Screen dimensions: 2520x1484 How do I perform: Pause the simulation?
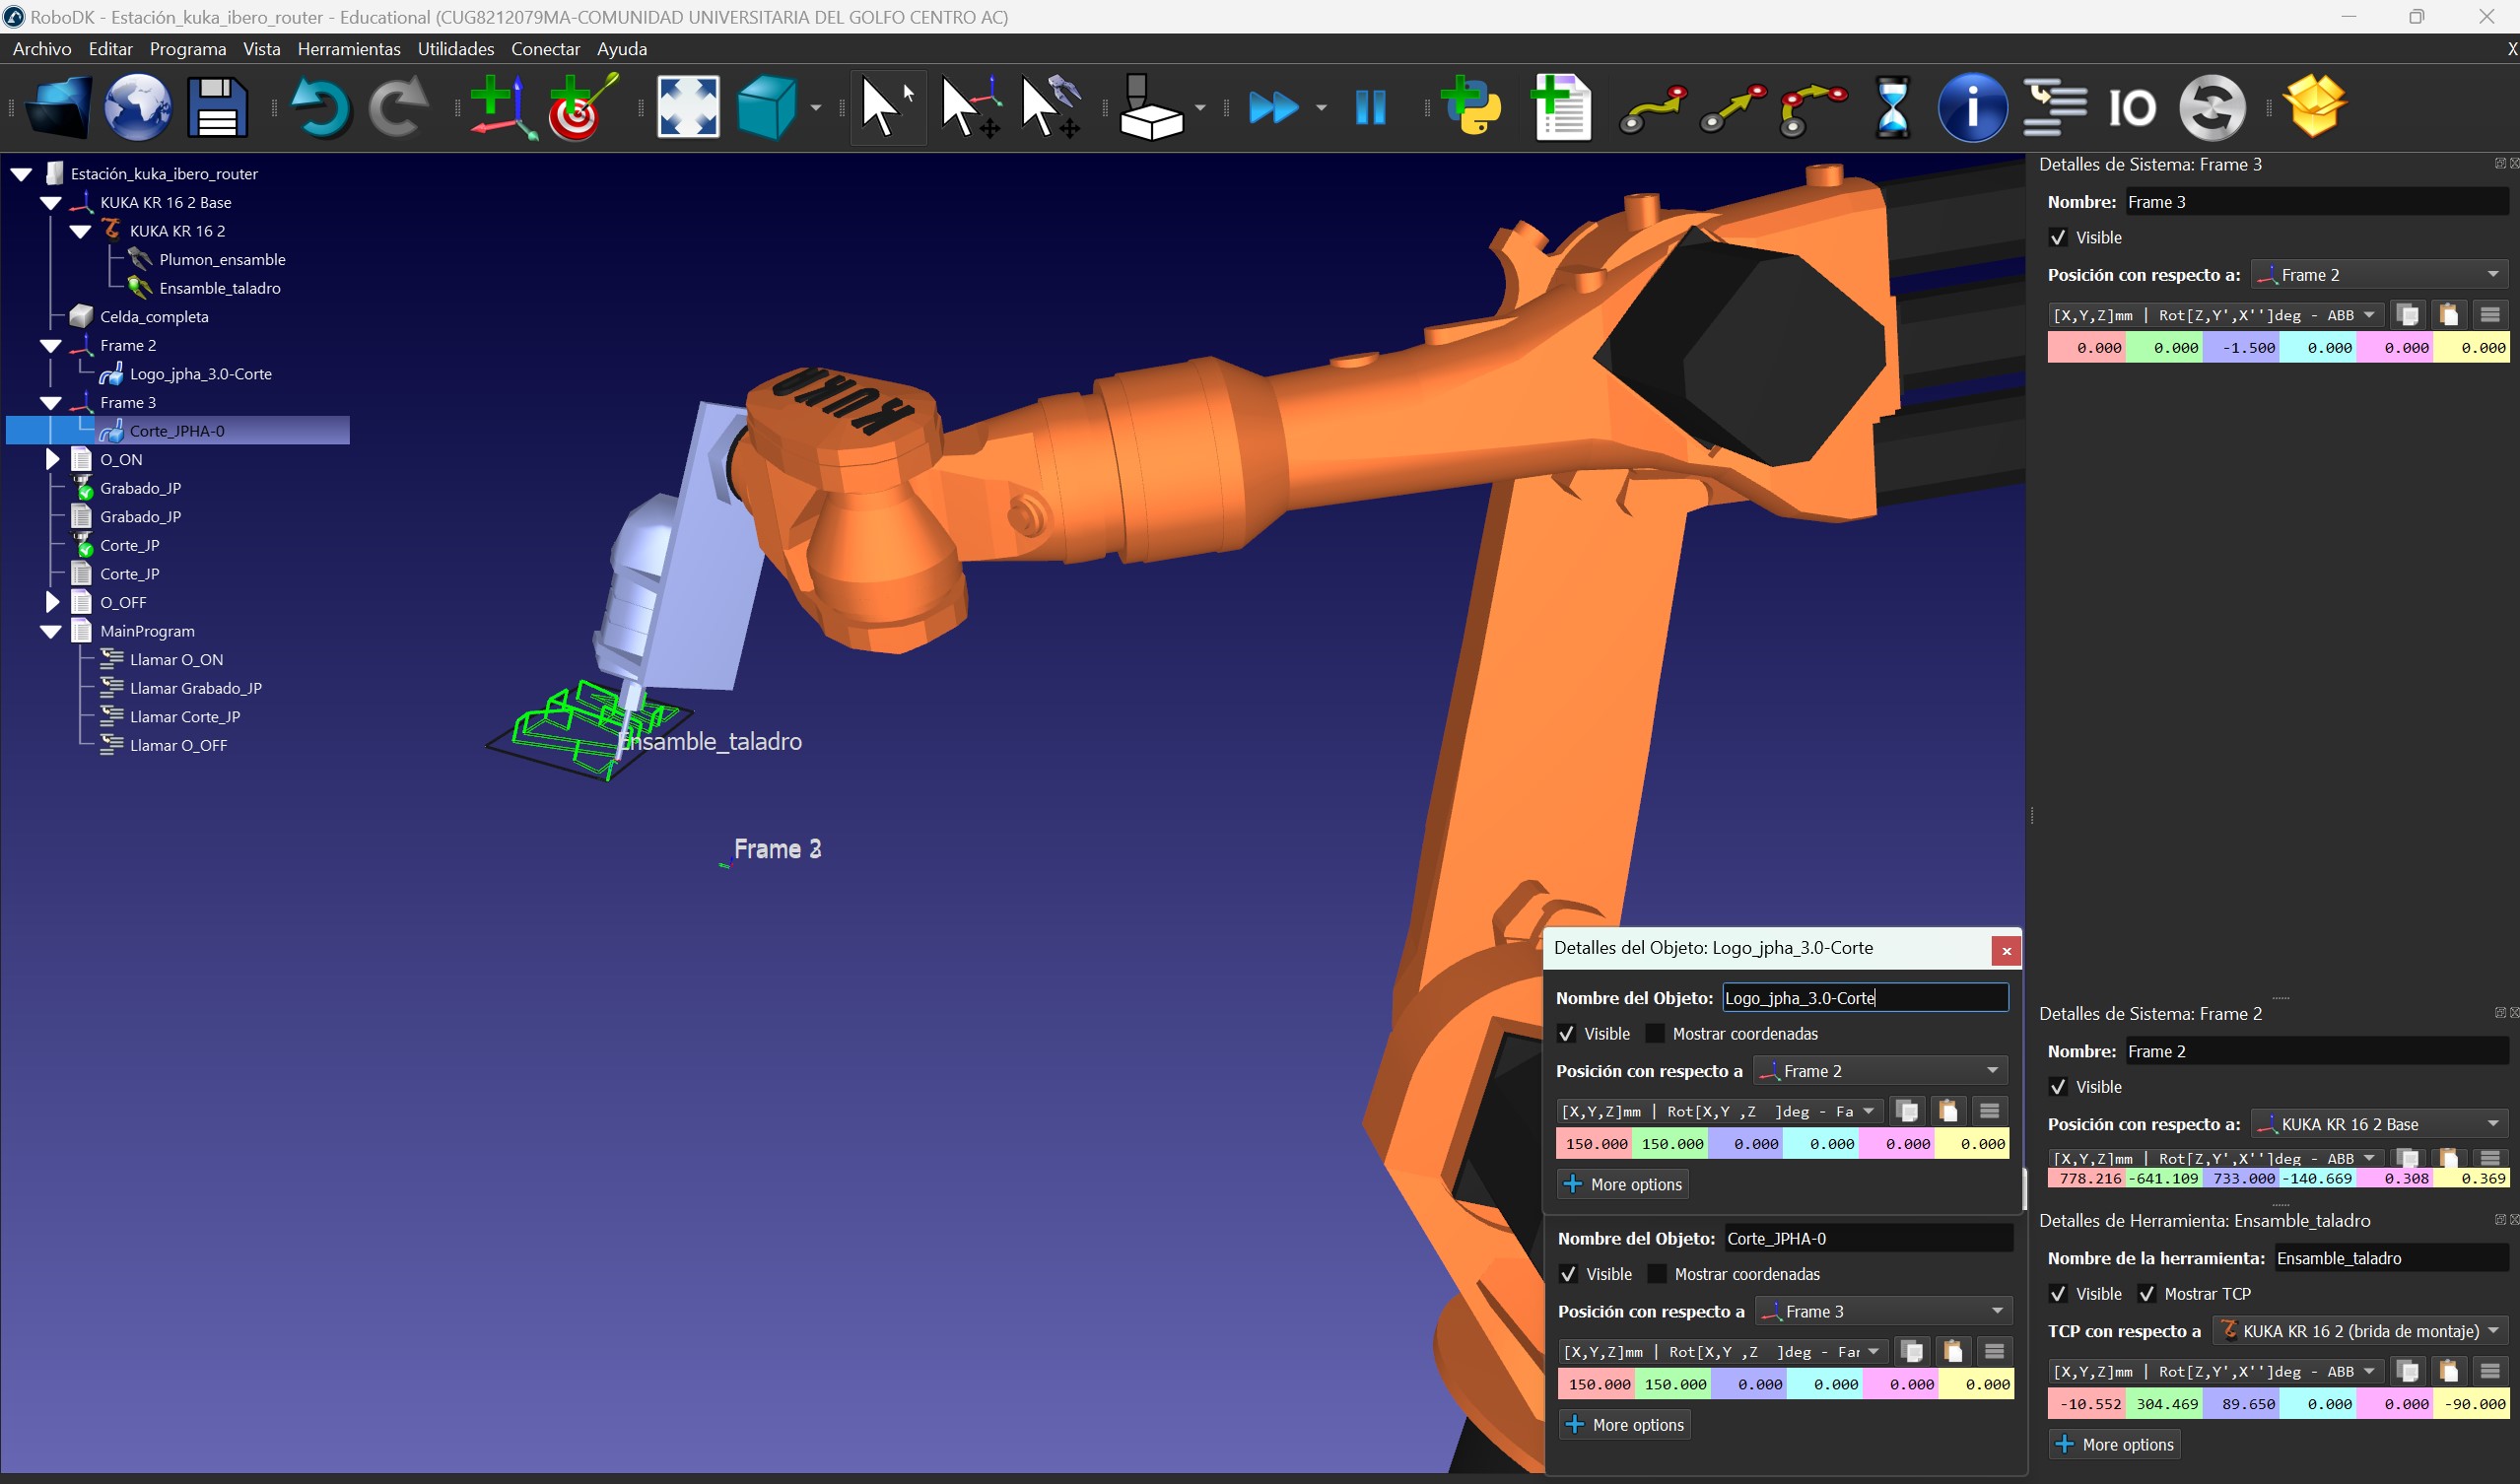pos(1370,107)
